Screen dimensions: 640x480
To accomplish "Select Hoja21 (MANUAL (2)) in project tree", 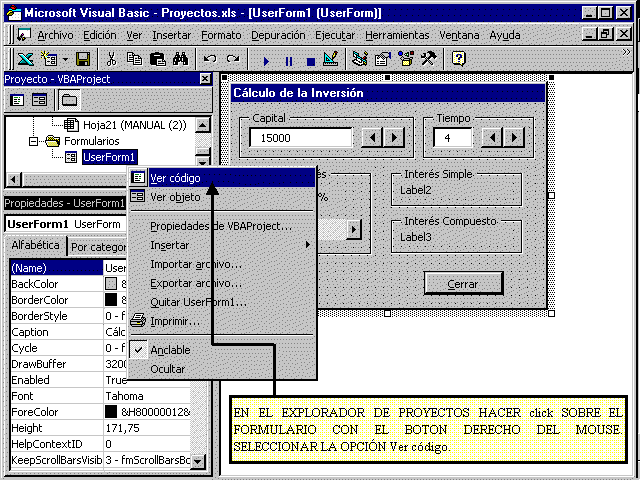I will tap(135, 125).
